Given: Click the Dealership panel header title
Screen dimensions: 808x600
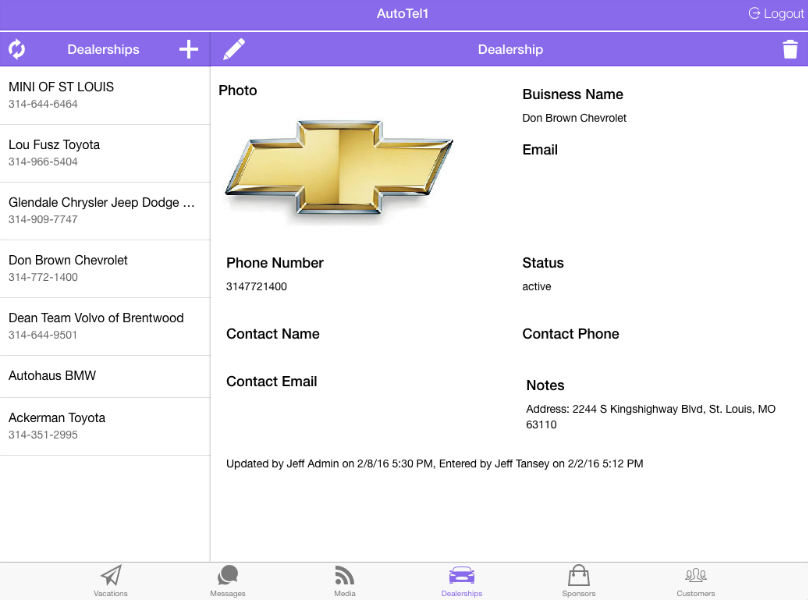Looking at the screenshot, I should [x=510, y=49].
